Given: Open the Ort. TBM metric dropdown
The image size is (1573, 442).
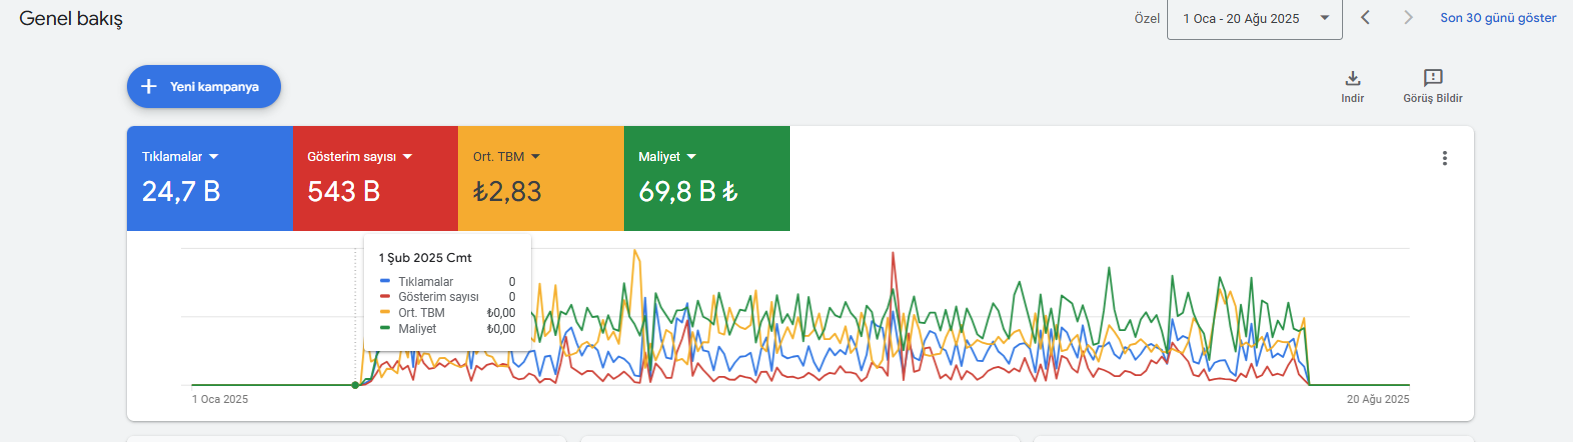Looking at the screenshot, I should click(535, 157).
